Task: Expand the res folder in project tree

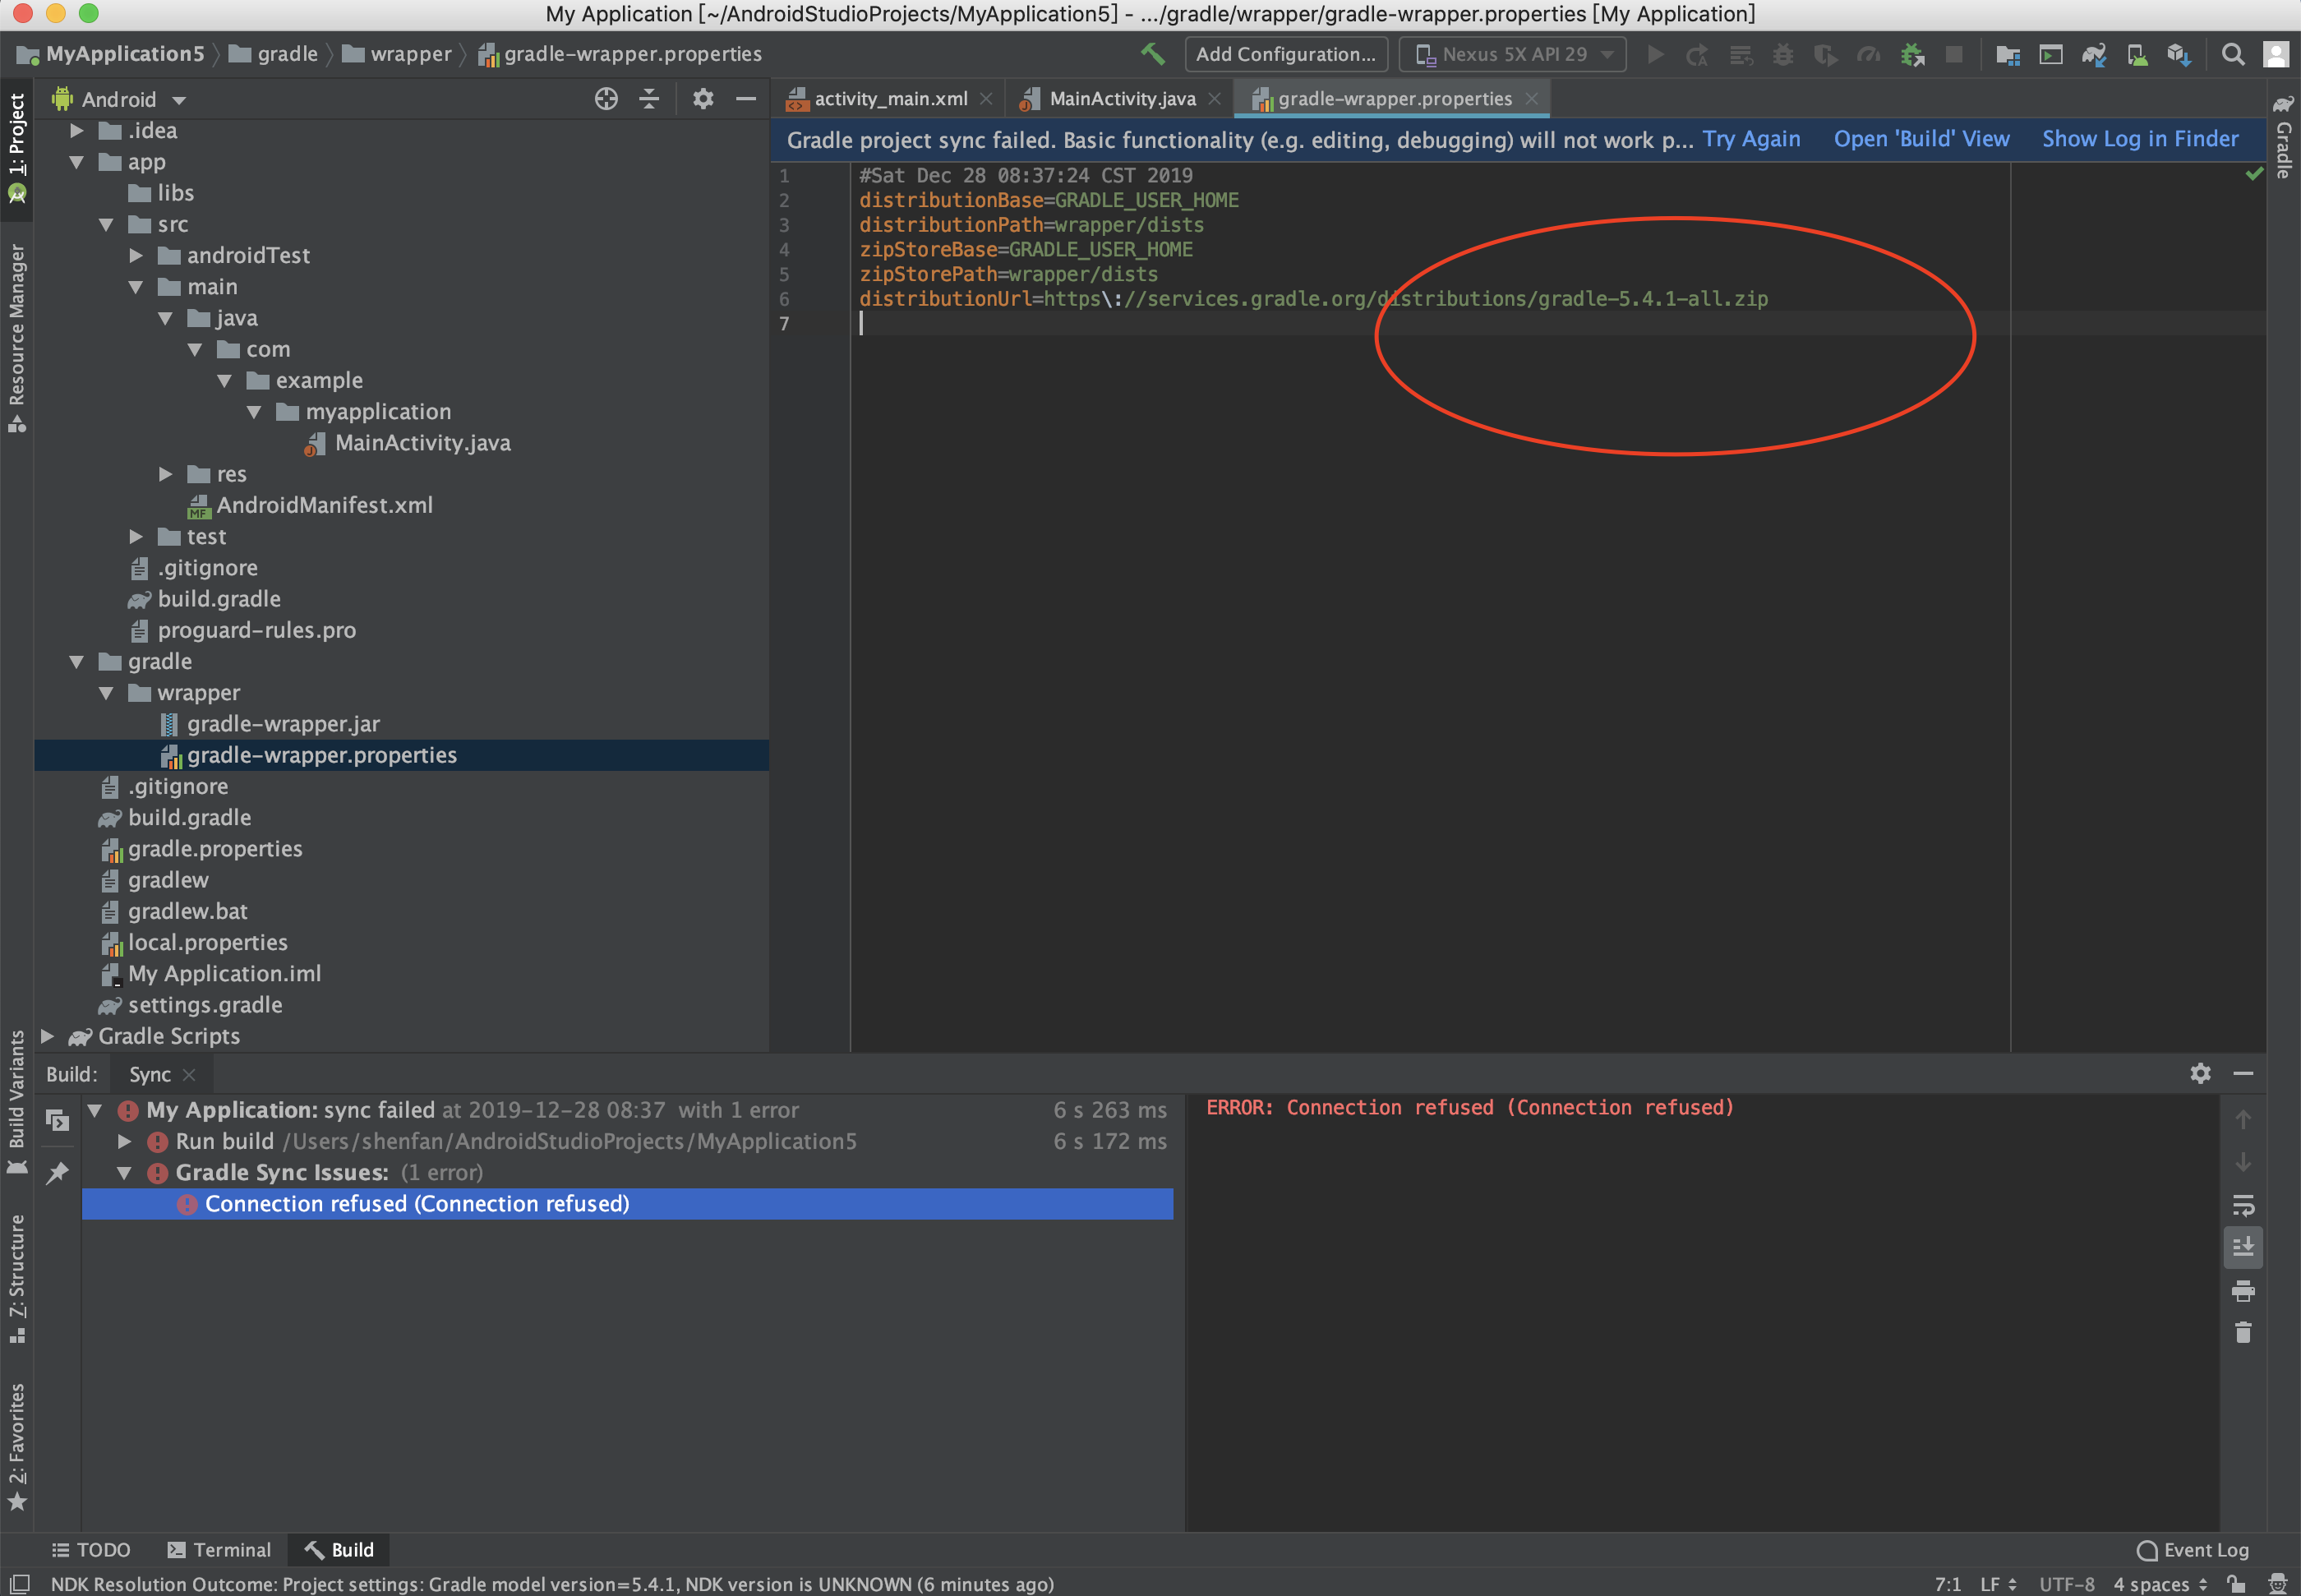Action: click(x=166, y=474)
